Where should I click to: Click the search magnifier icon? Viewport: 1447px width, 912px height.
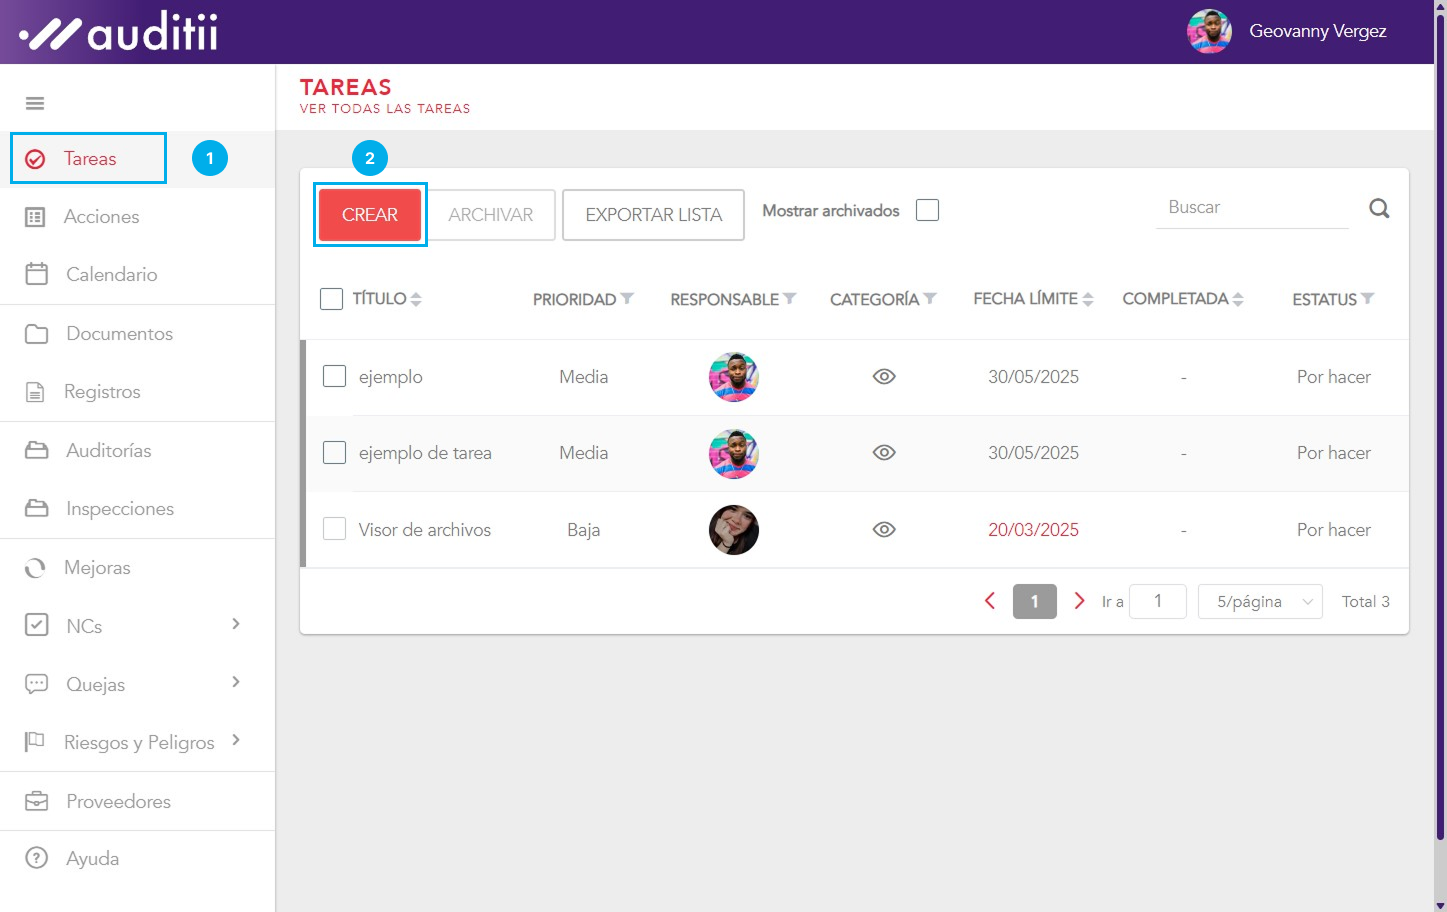click(1379, 208)
